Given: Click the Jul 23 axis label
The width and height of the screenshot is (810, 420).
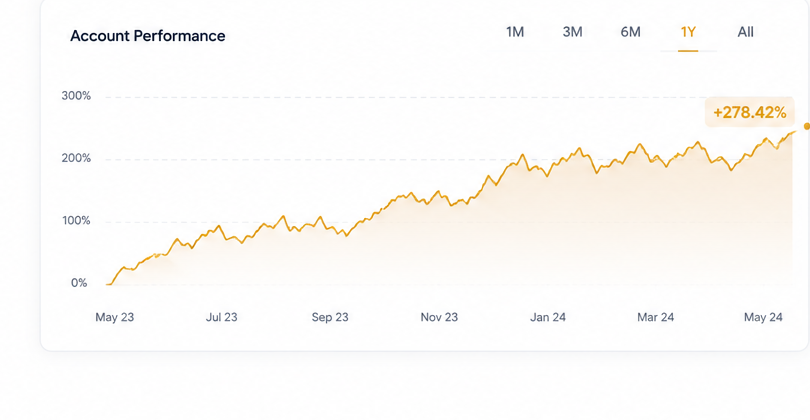Looking at the screenshot, I should (x=222, y=317).
